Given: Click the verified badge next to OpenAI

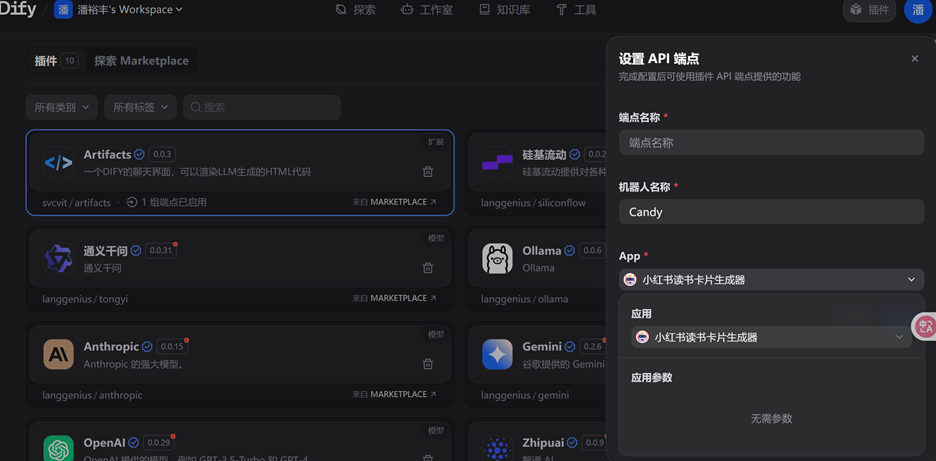Looking at the screenshot, I should [x=134, y=443].
